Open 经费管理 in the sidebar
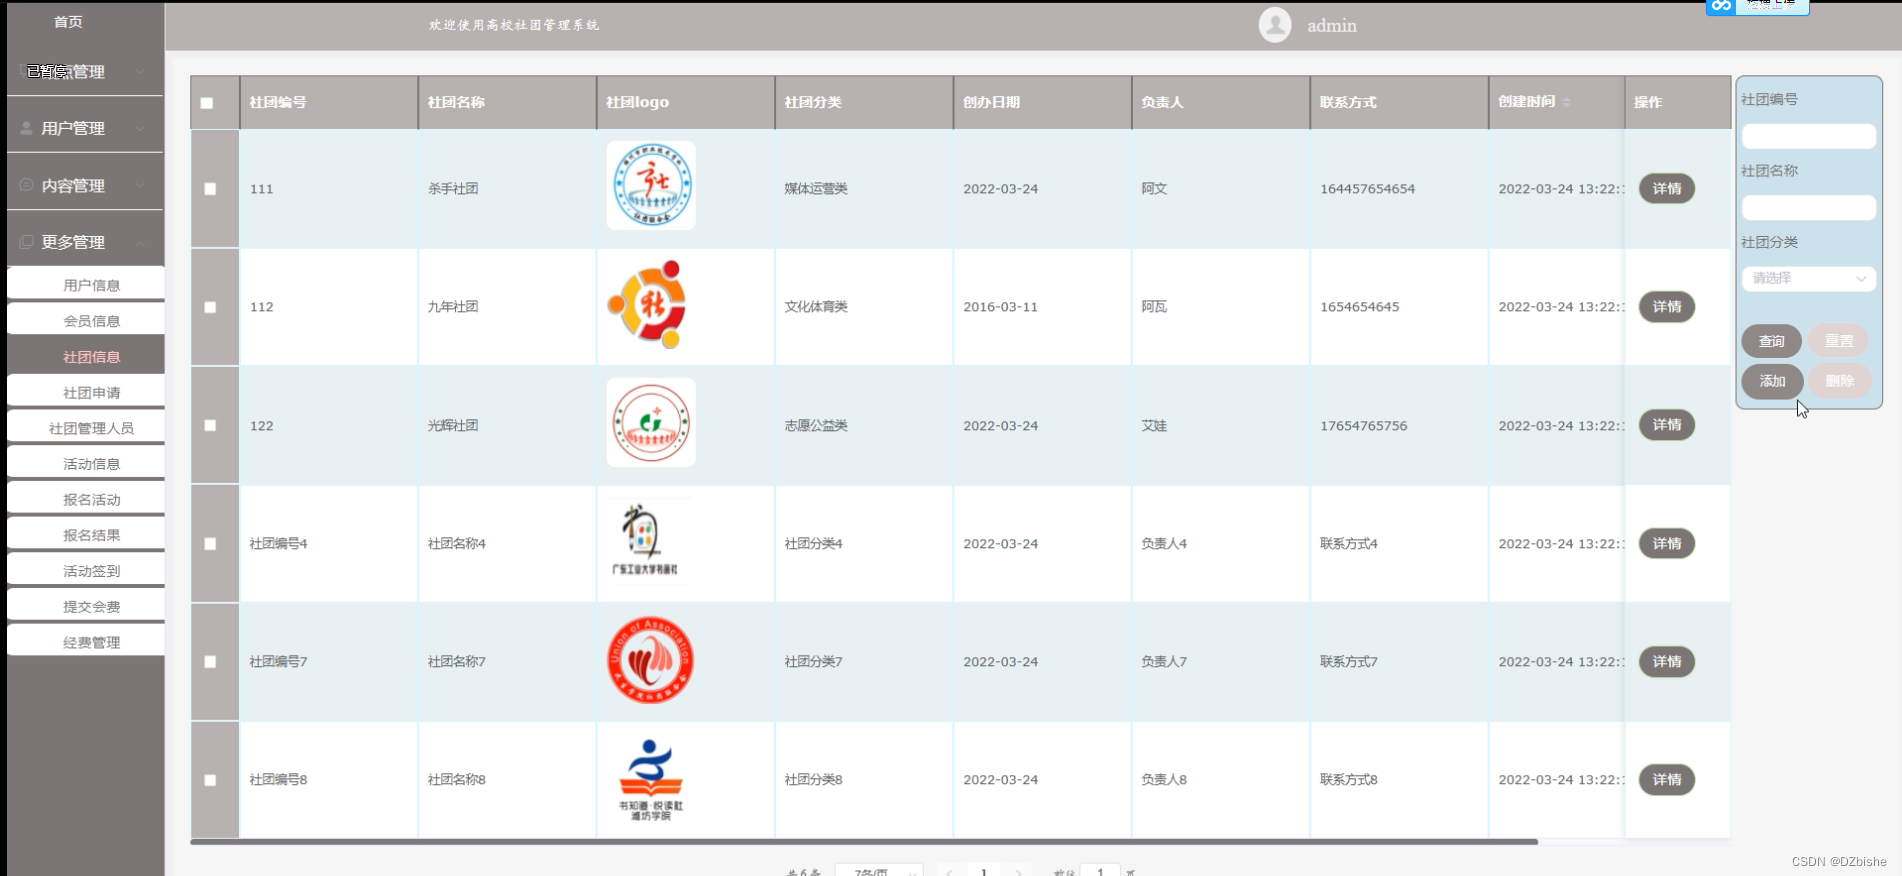Screen dimensions: 1902x876 [x=86, y=643]
